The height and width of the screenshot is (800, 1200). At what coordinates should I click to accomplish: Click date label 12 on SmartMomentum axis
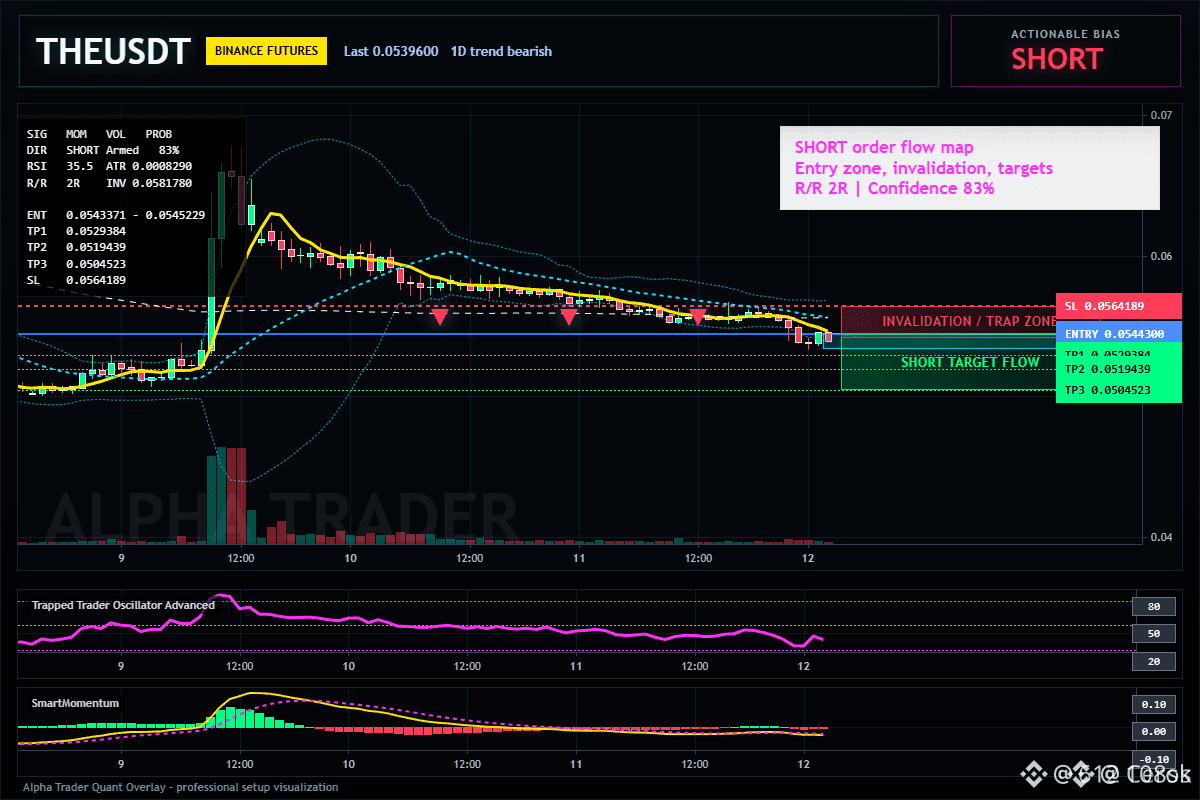[804, 764]
